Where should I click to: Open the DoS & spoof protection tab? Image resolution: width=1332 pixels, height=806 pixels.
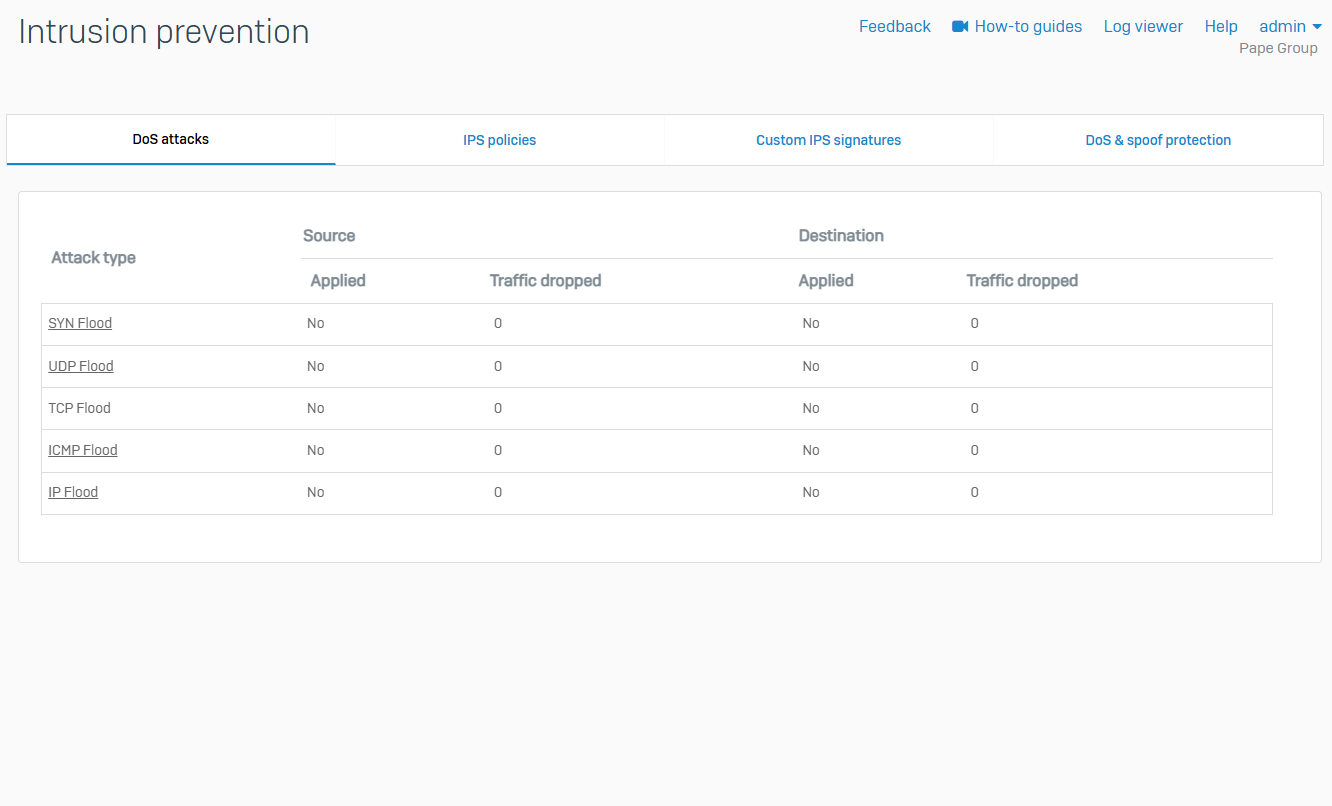coord(1158,141)
